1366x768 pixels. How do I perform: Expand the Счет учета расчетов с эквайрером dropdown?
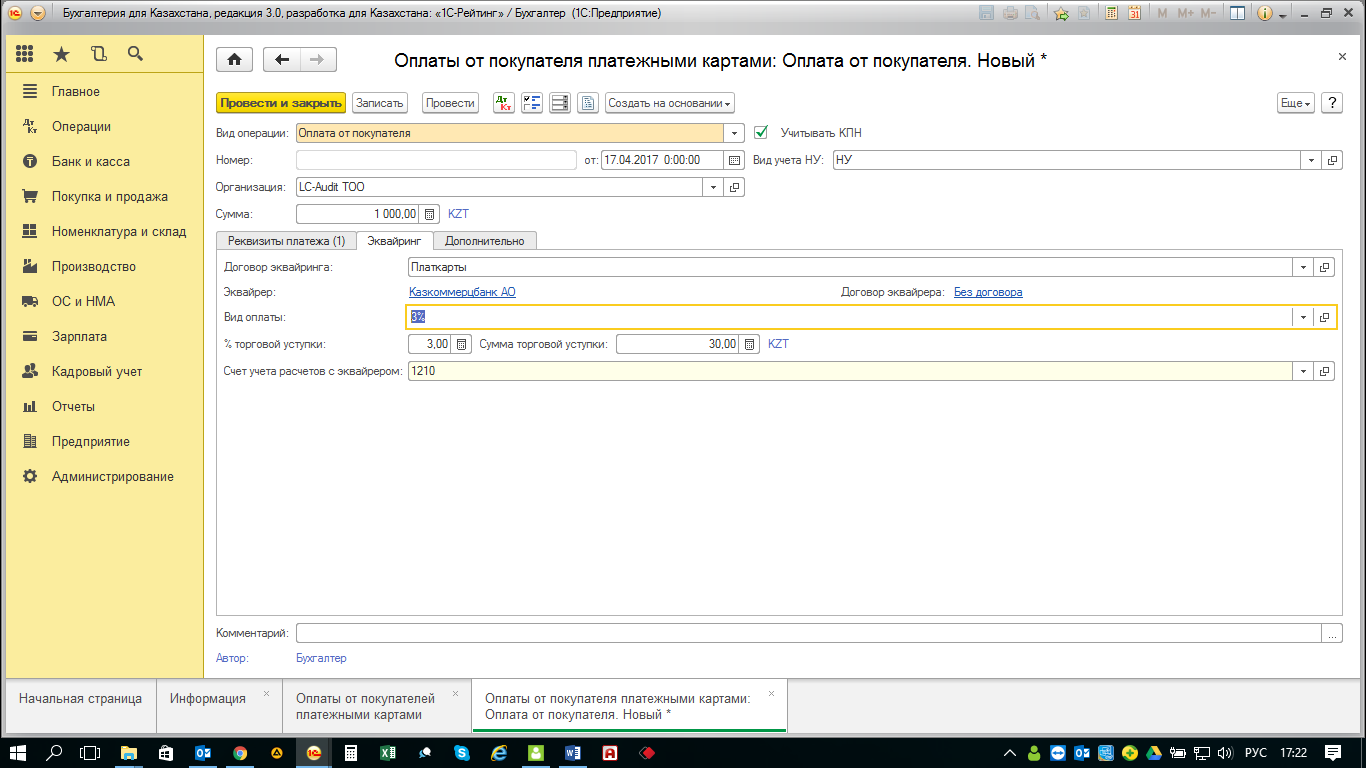point(1303,371)
